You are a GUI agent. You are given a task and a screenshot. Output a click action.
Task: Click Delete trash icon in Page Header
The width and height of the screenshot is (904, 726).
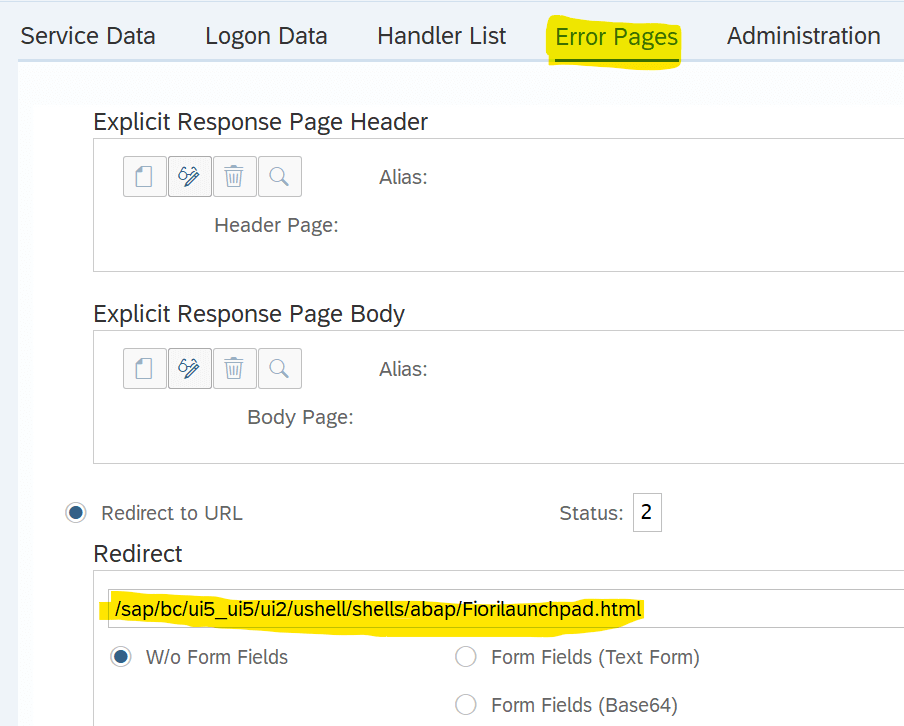tap(235, 176)
